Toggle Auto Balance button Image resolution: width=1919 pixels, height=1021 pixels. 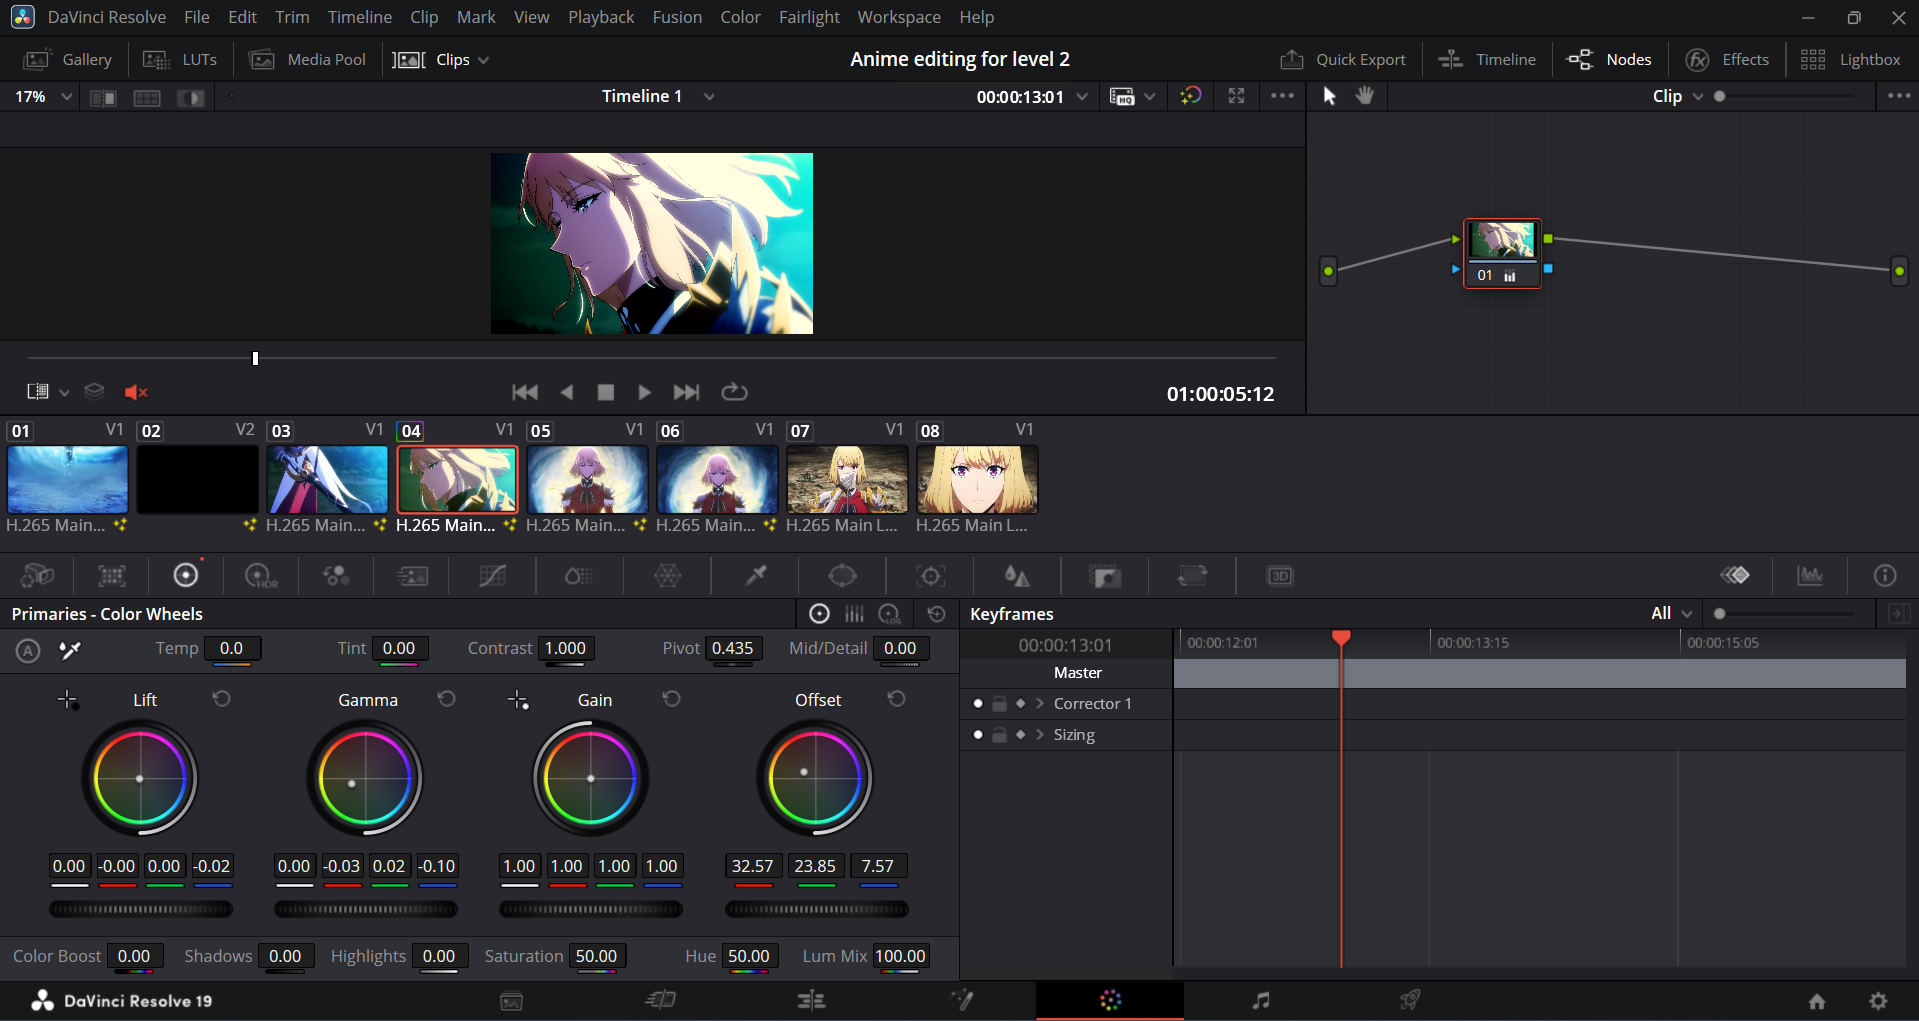(x=28, y=650)
